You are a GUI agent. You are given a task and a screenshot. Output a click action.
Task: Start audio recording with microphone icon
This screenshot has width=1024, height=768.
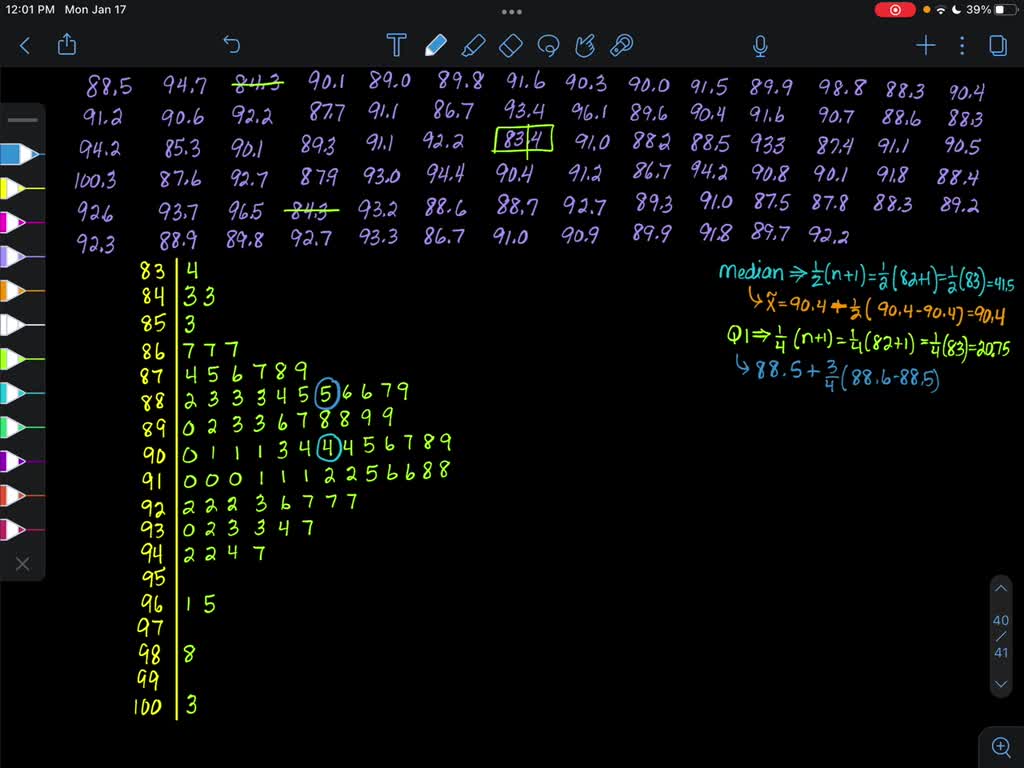point(760,45)
